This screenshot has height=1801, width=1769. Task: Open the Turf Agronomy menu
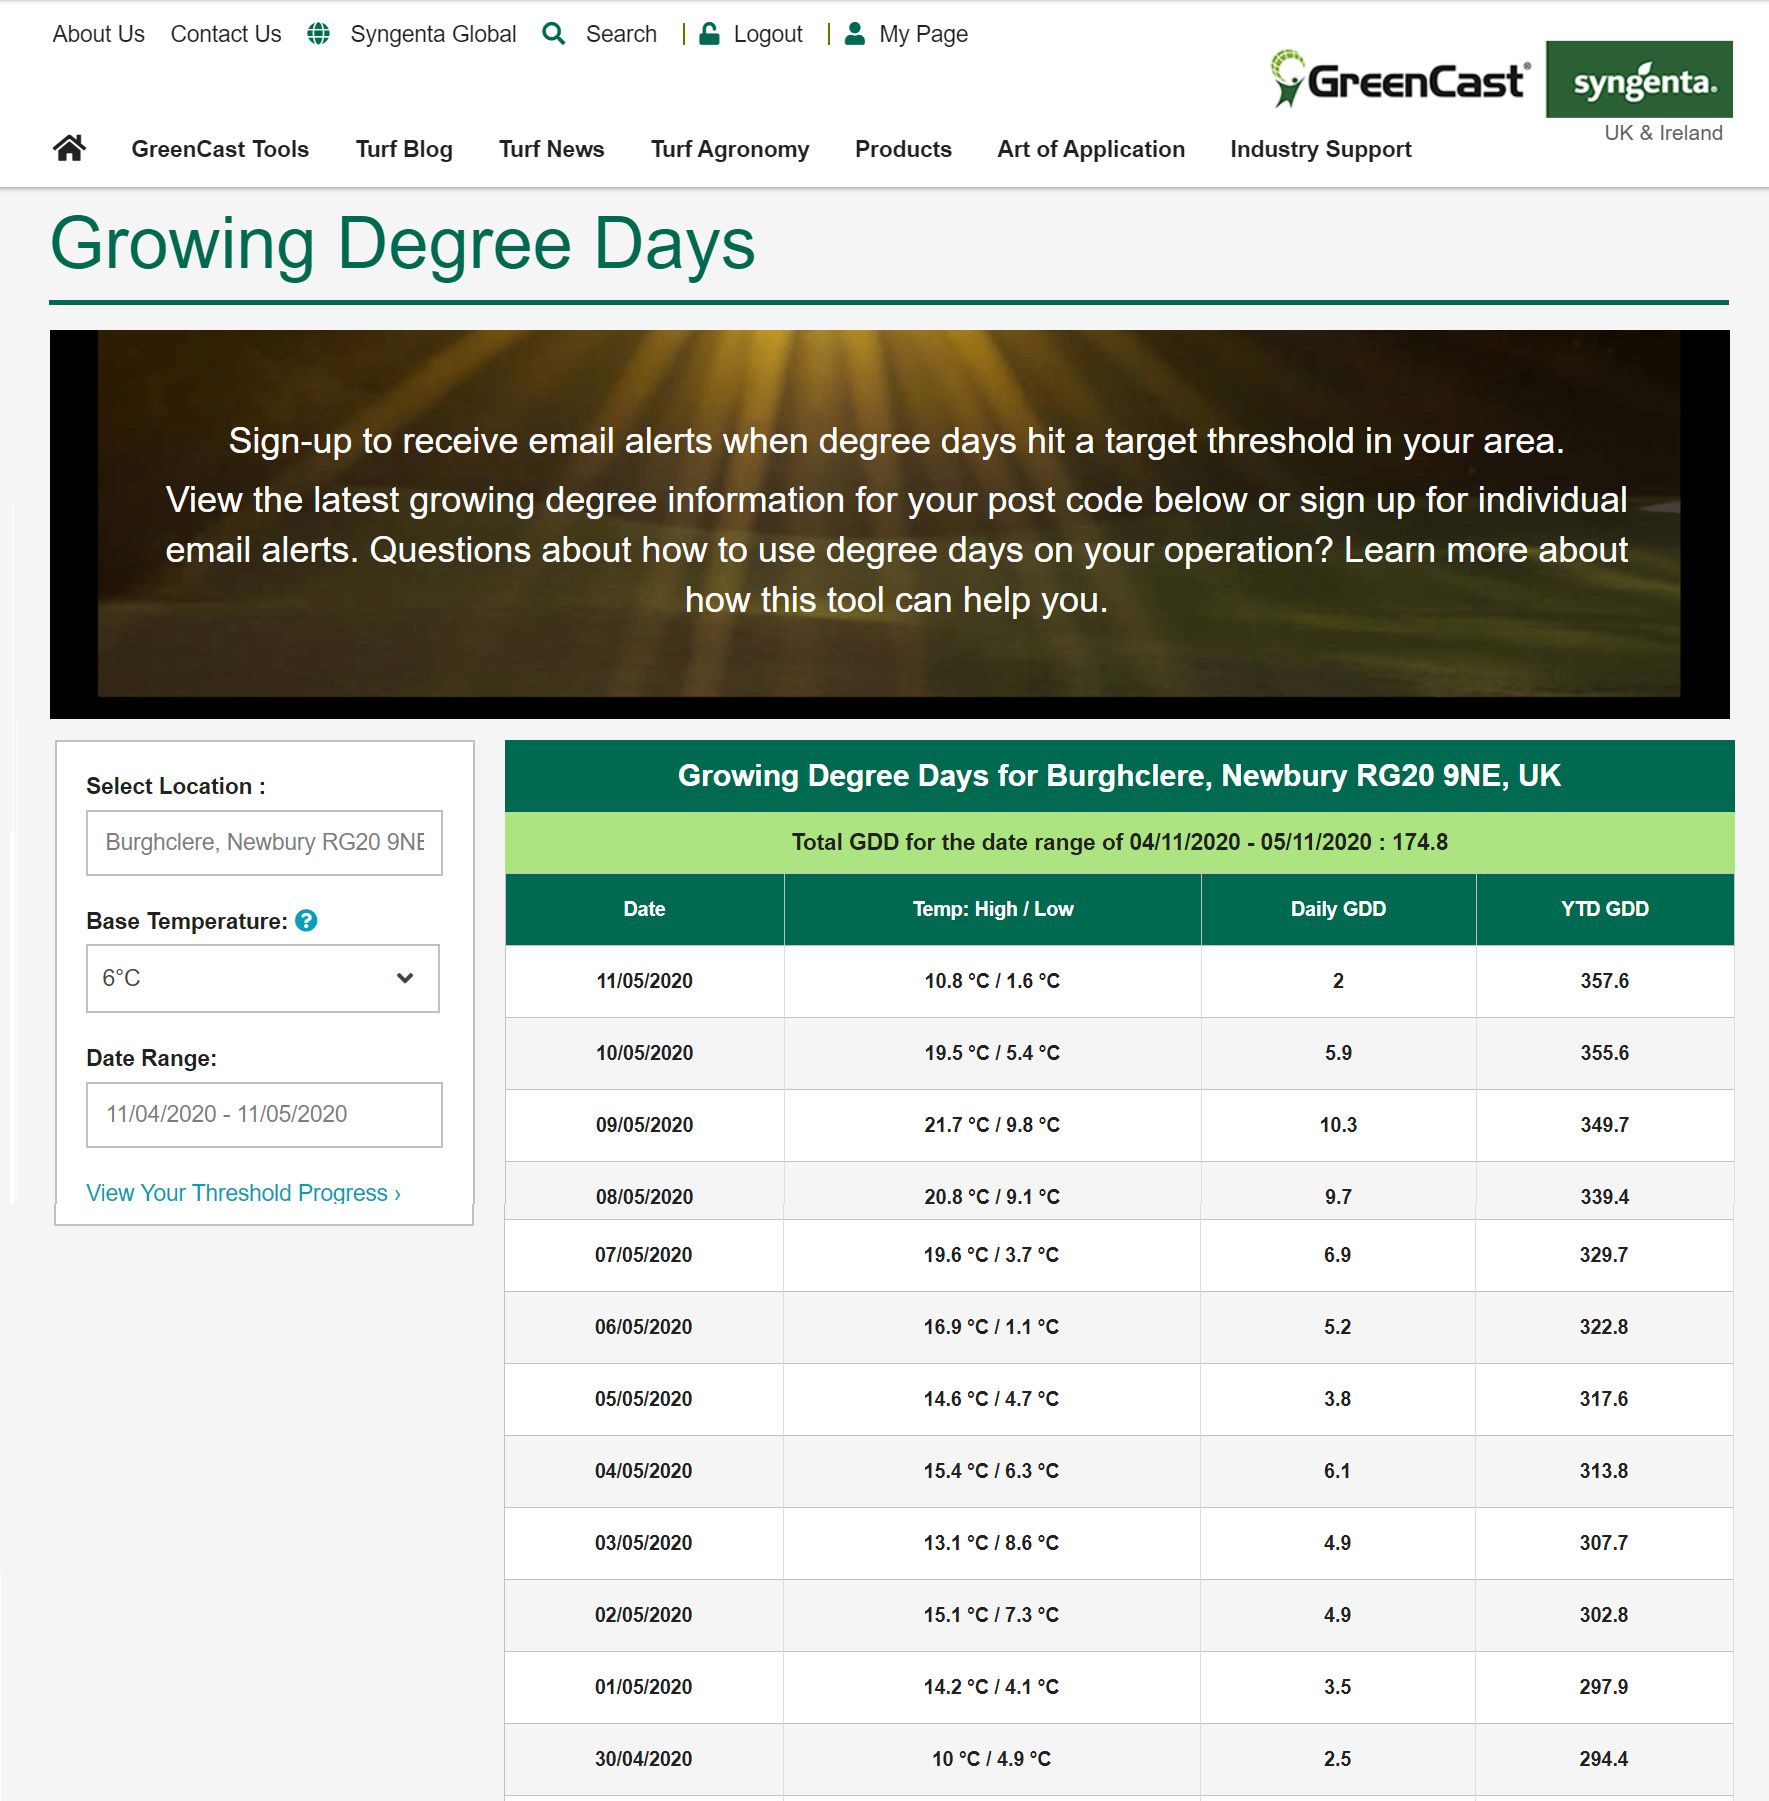pos(729,149)
